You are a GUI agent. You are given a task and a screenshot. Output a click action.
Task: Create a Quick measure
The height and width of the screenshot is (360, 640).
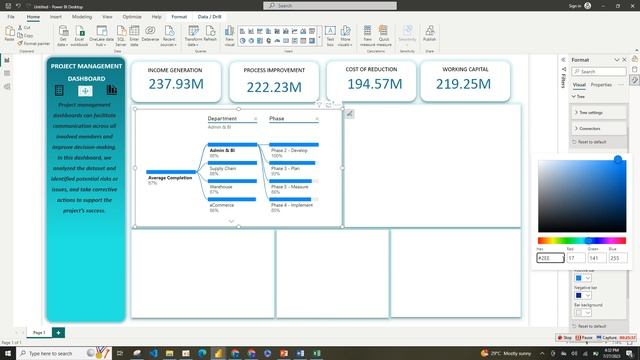tap(384, 36)
